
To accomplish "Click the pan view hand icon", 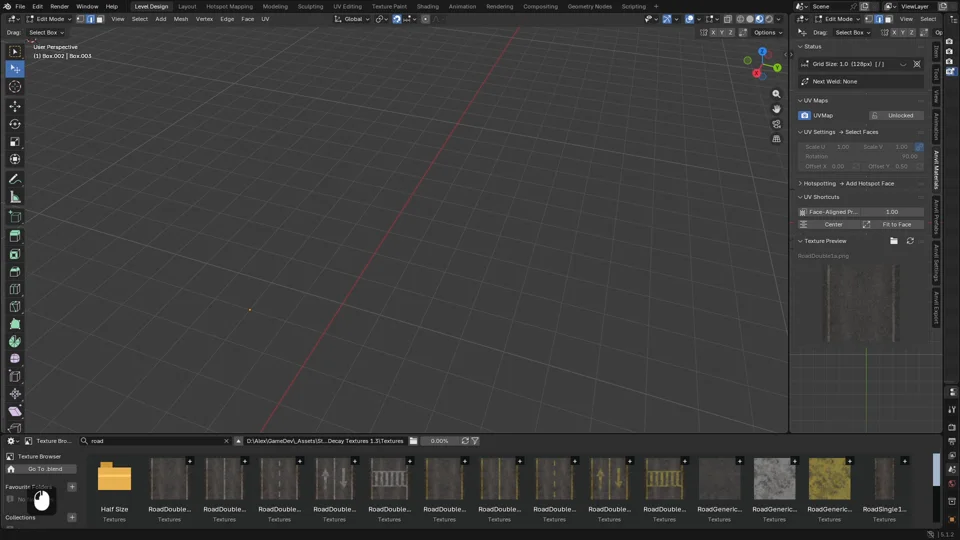I will point(776,109).
